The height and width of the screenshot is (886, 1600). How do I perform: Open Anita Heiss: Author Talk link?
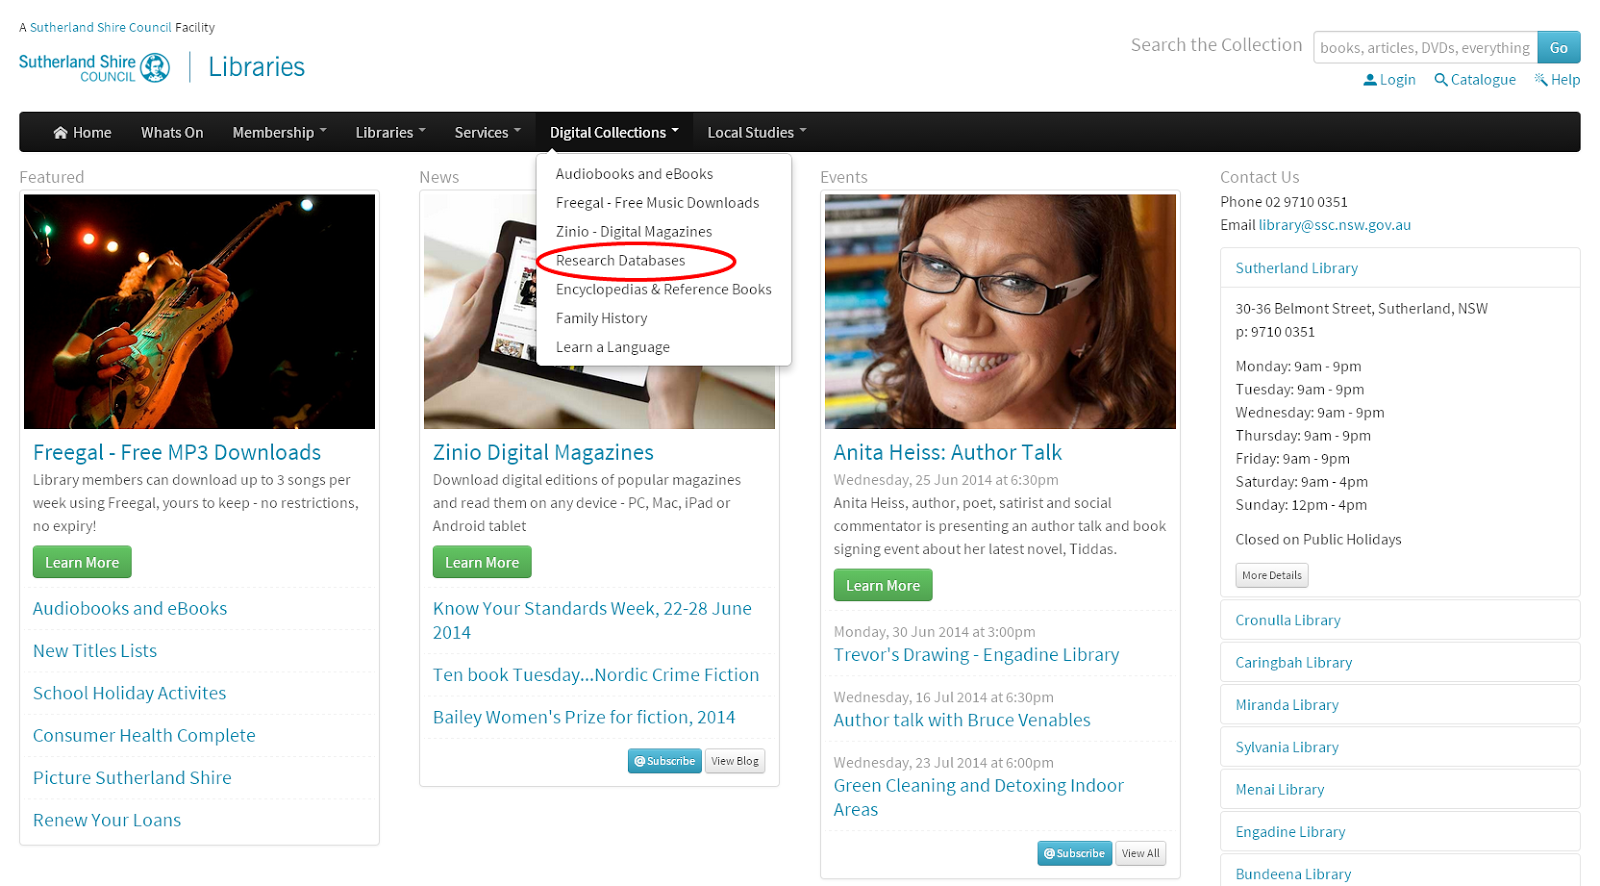(x=947, y=453)
